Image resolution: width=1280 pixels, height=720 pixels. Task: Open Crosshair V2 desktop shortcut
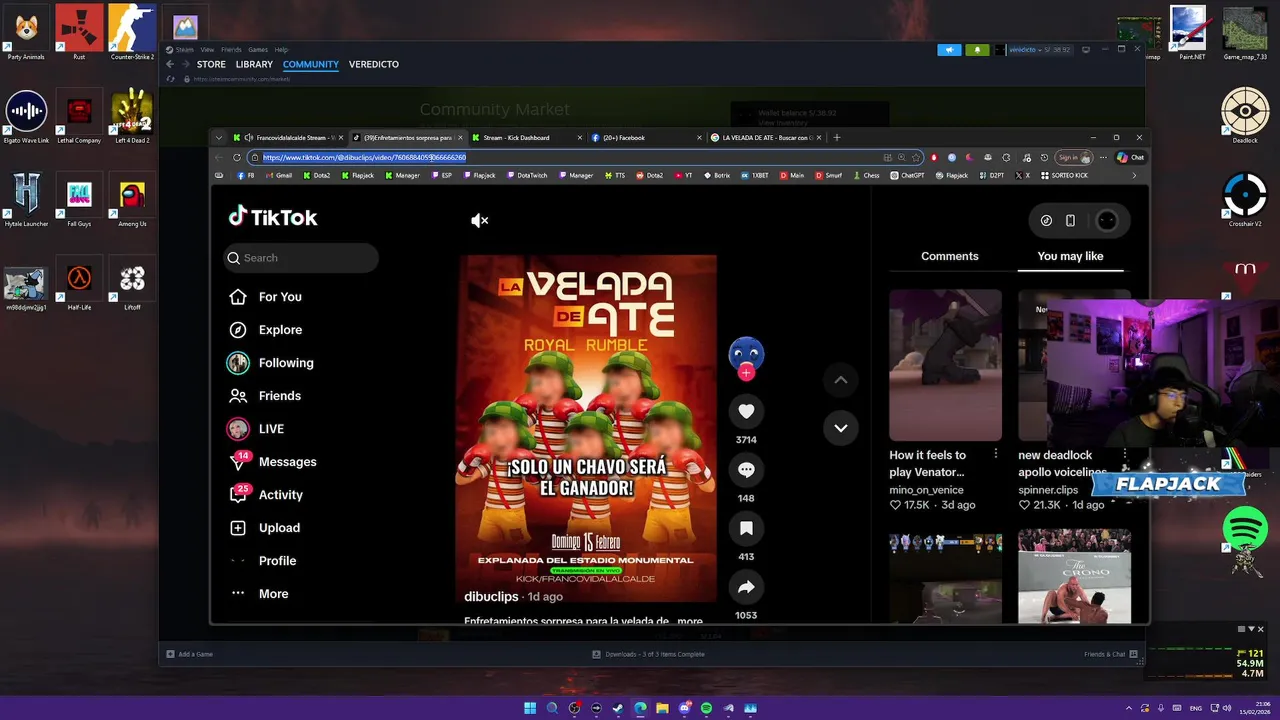coord(1245,199)
